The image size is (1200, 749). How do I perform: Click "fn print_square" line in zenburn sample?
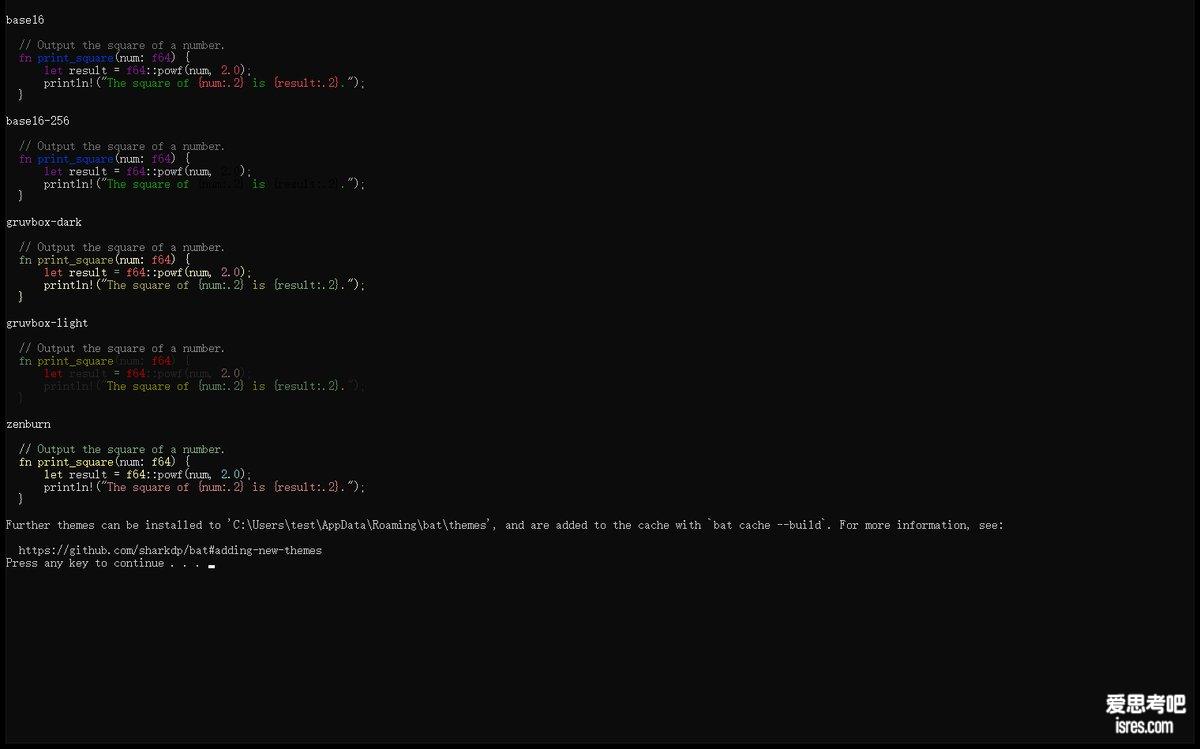coord(105,462)
